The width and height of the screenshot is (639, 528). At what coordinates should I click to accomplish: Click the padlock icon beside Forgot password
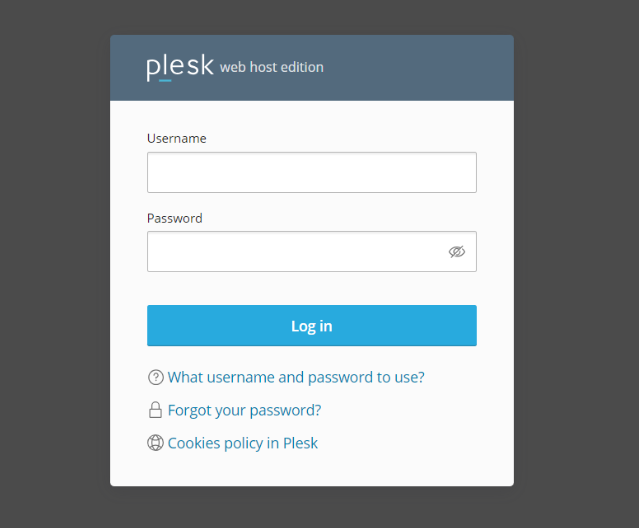[155, 410]
